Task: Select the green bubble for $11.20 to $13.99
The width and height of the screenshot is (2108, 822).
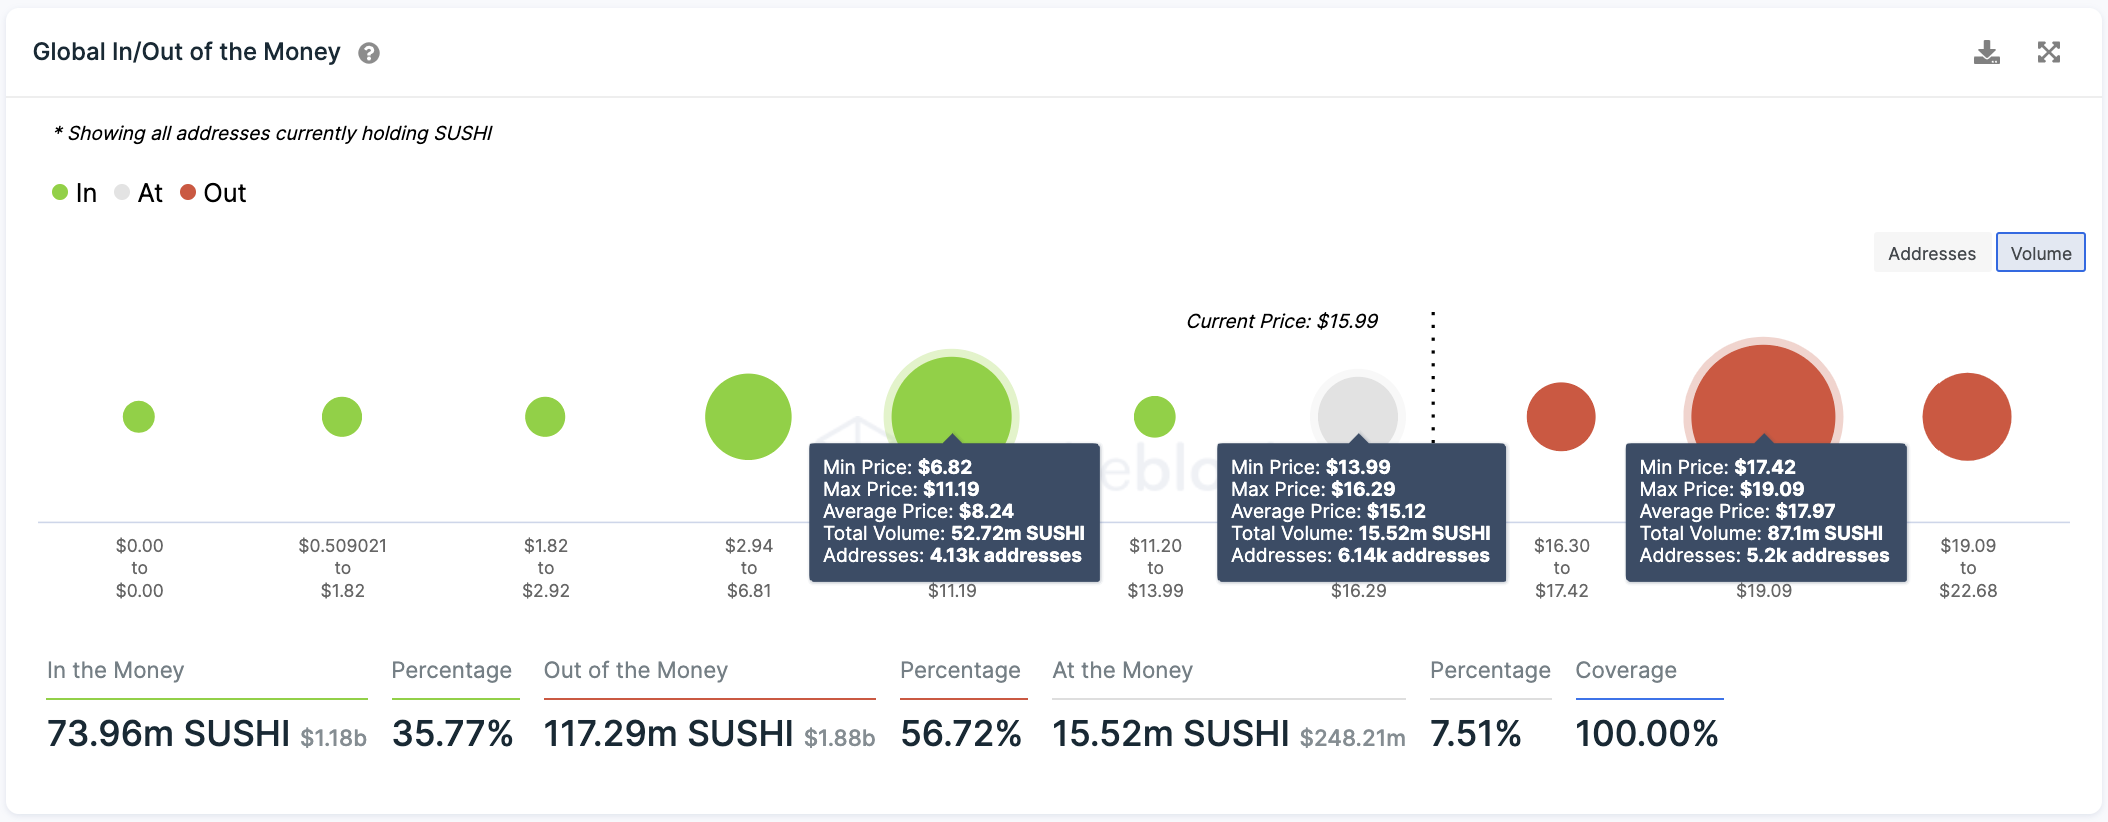Action: [x=1155, y=417]
